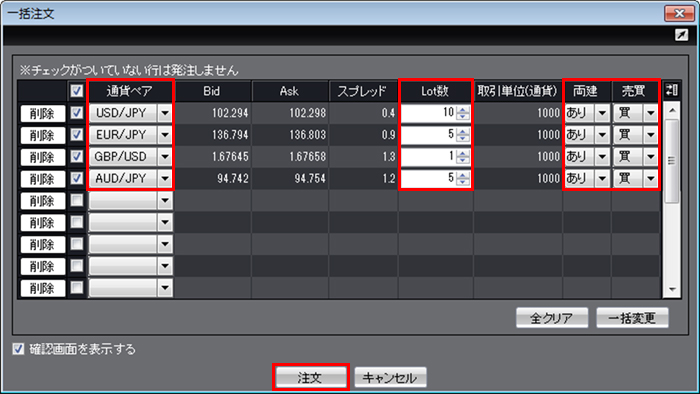The image size is (700, 394).
Task: Open 両建 dropdown in AUD/JPY row
Action: (x=602, y=179)
